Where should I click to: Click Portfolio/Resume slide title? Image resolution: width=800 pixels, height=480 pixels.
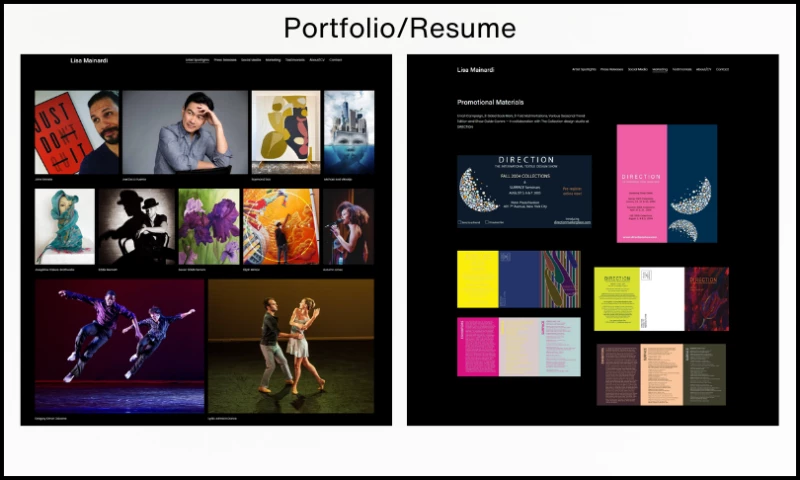coord(400,28)
